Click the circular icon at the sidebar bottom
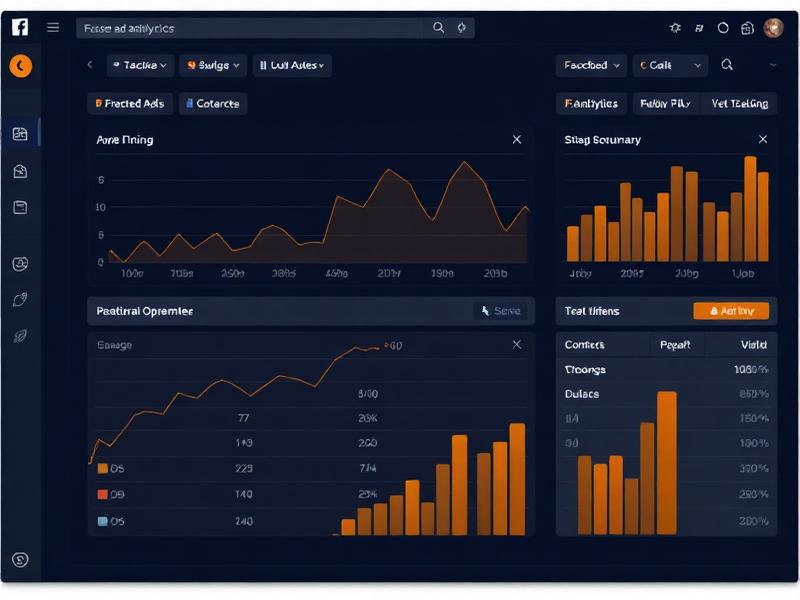The height and width of the screenshot is (600, 800). (x=20, y=560)
